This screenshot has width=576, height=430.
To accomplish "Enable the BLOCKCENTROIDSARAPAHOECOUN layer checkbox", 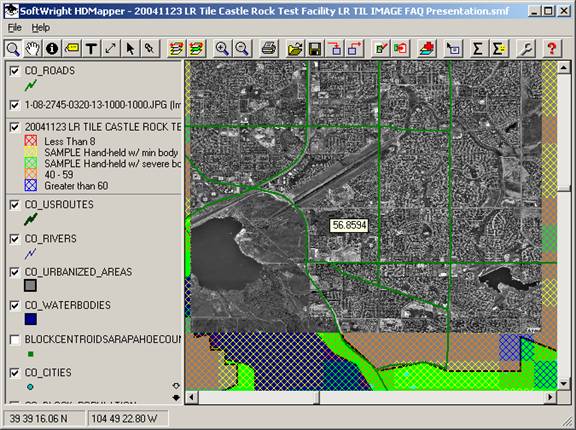I will (14, 339).
